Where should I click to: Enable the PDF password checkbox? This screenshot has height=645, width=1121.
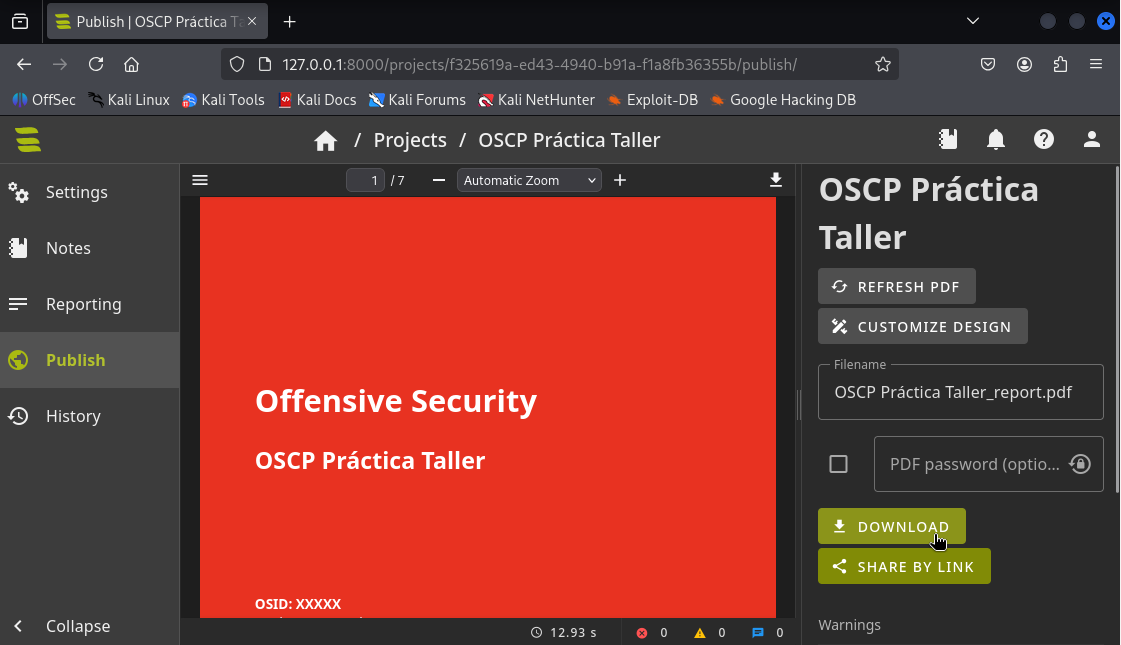pyautogui.click(x=839, y=464)
